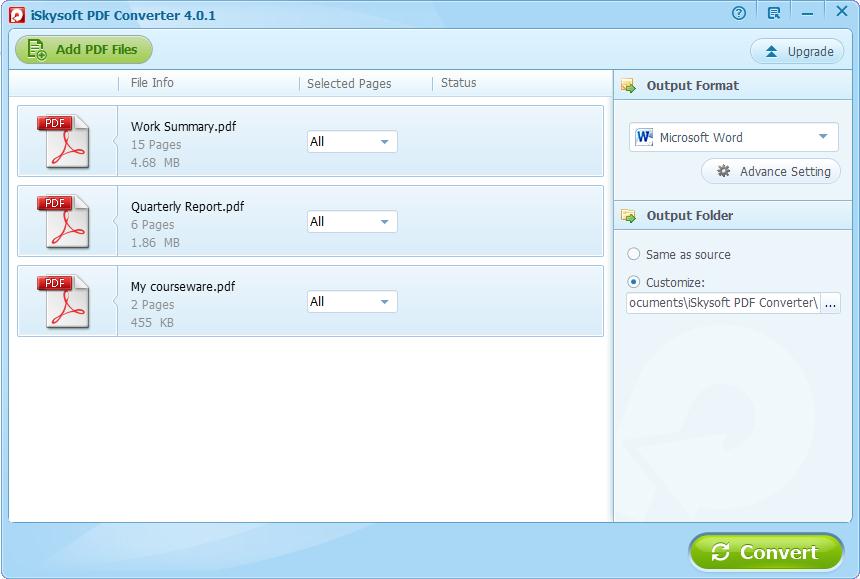Click the Upgrade button
The image size is (860, 579).
pyautogui.click(x=797, y=52)
